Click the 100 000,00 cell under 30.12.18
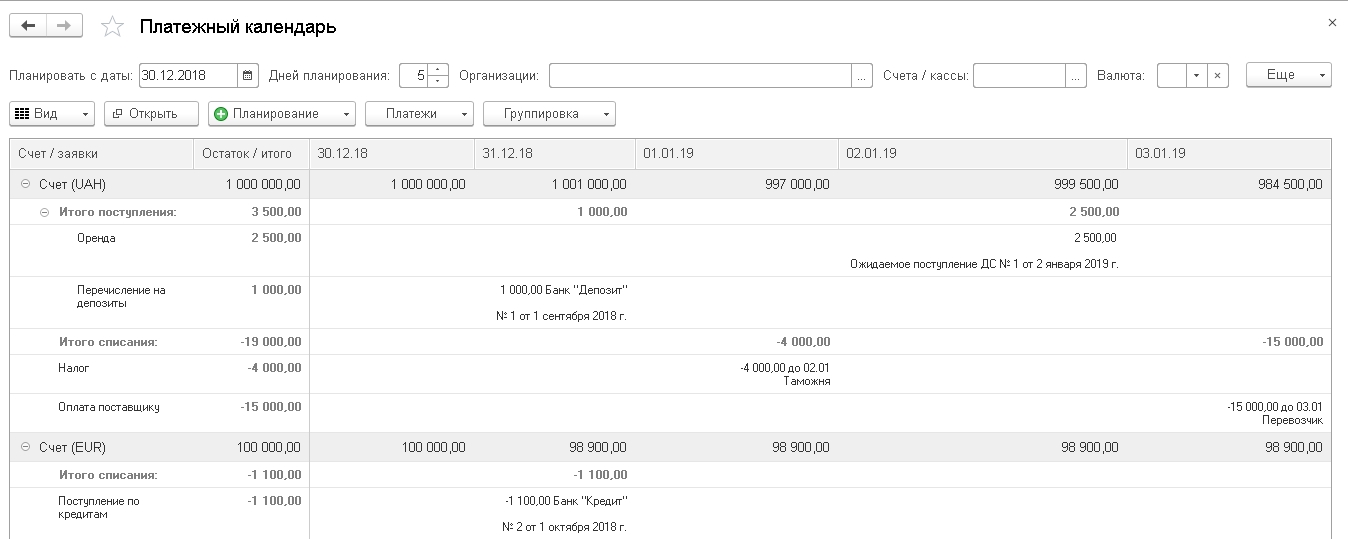Image resolution: width=1348 pixels, height=539 pixels. (391, 448)
